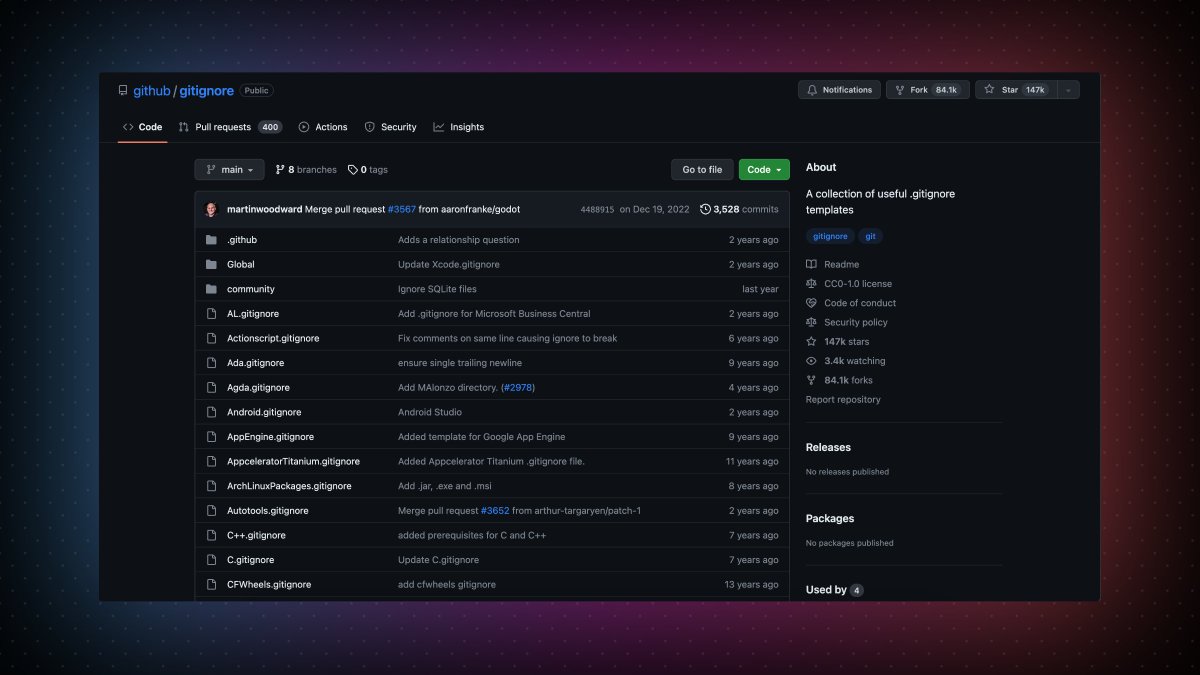Open the Code of conduct icon
Screen dimensions: 1200x675
pos(811,302)
